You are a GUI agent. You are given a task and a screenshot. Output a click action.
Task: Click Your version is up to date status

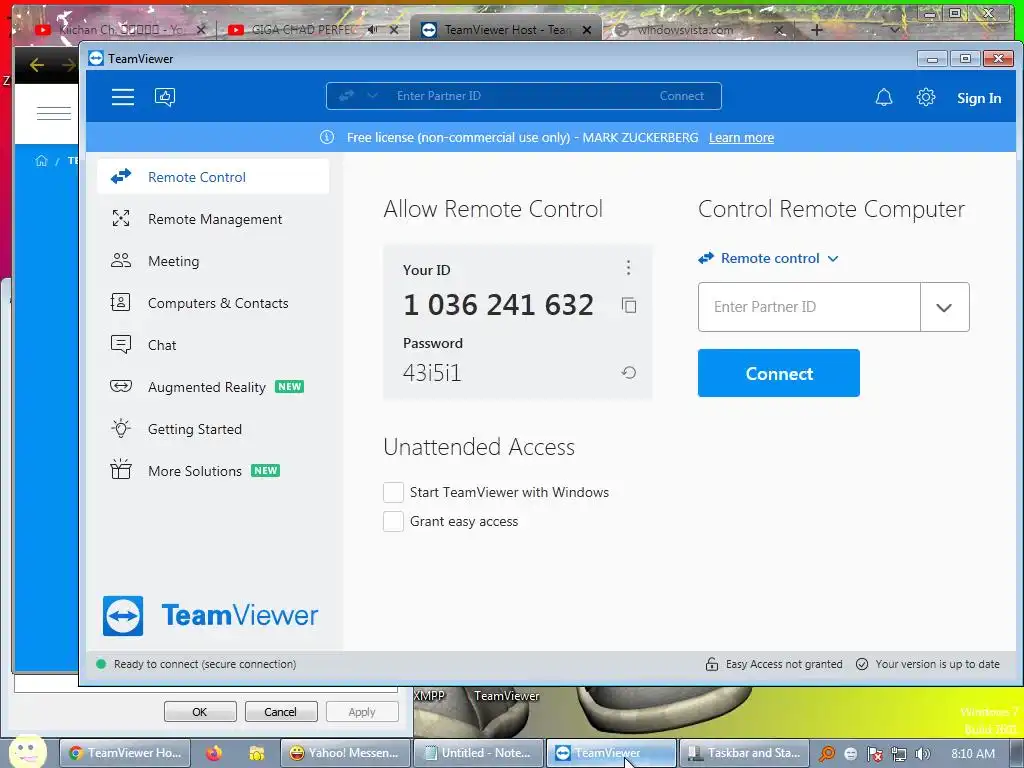[x=937, y=664]
